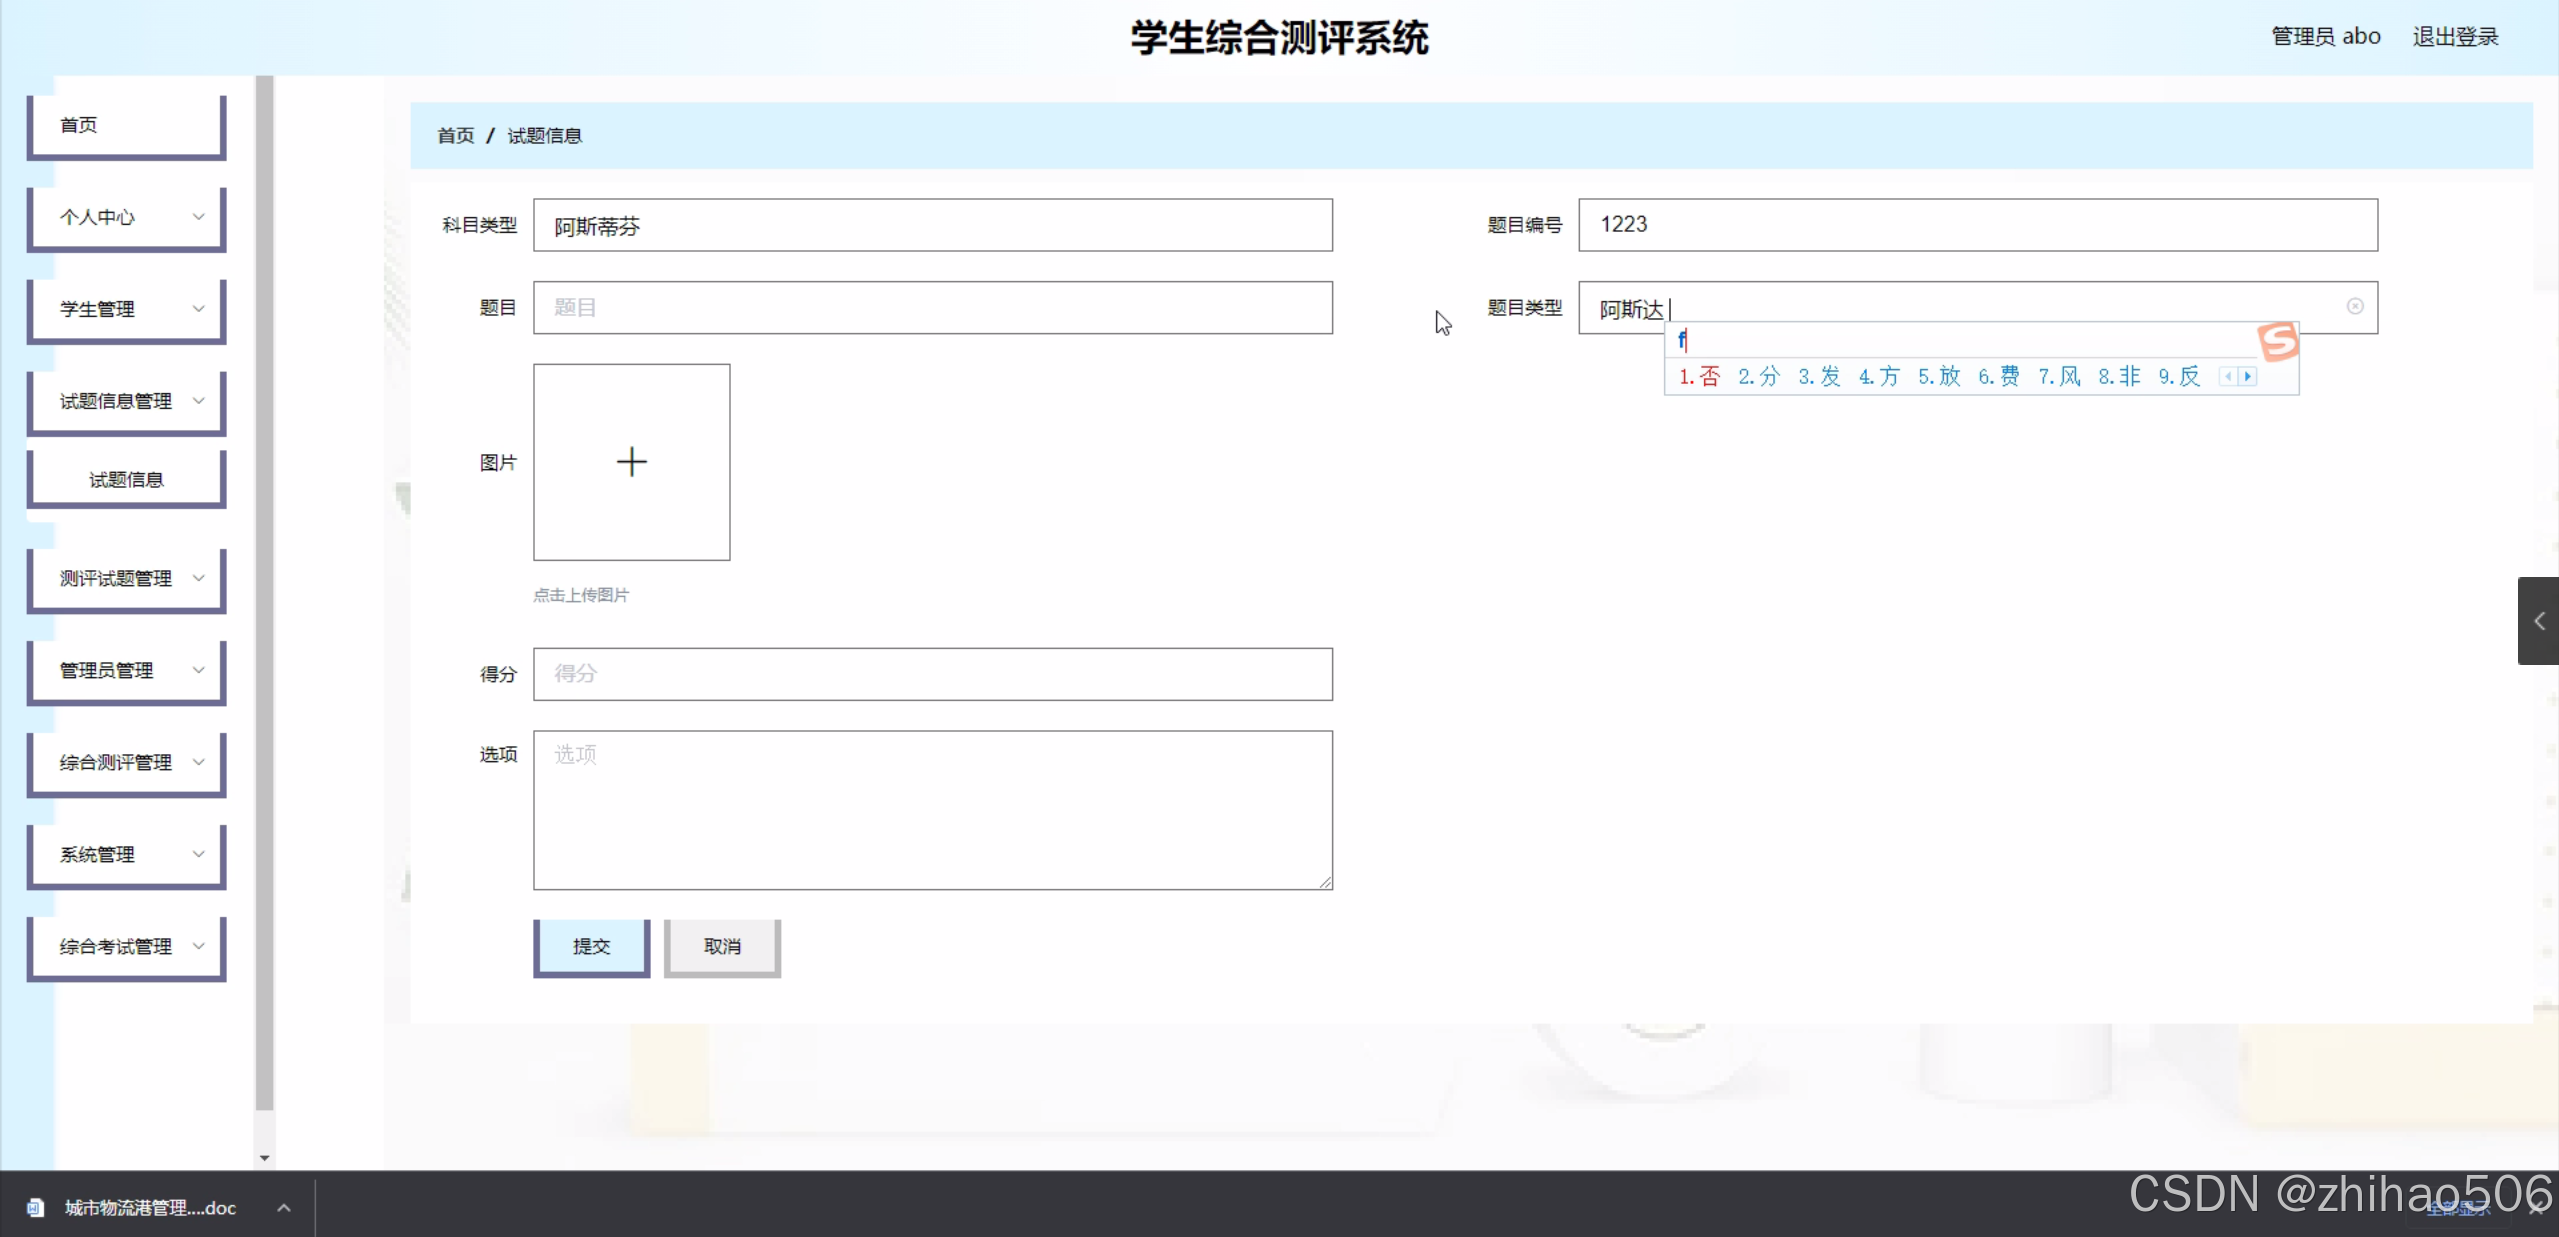
Task: Click the doc file icon in download bar
Action: 36,1208
